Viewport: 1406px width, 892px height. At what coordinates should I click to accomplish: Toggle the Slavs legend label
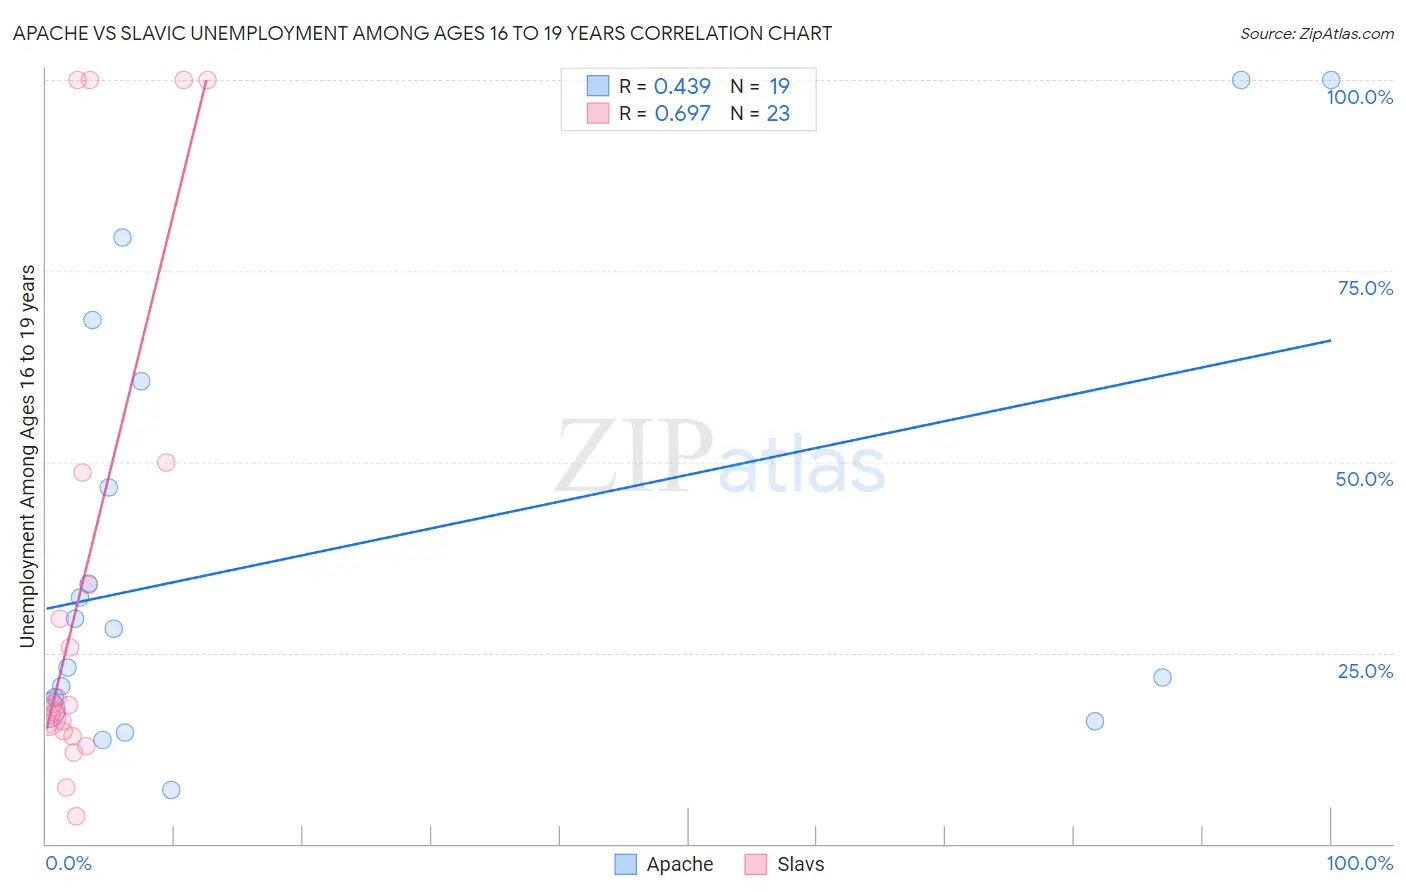pos(801,864)
